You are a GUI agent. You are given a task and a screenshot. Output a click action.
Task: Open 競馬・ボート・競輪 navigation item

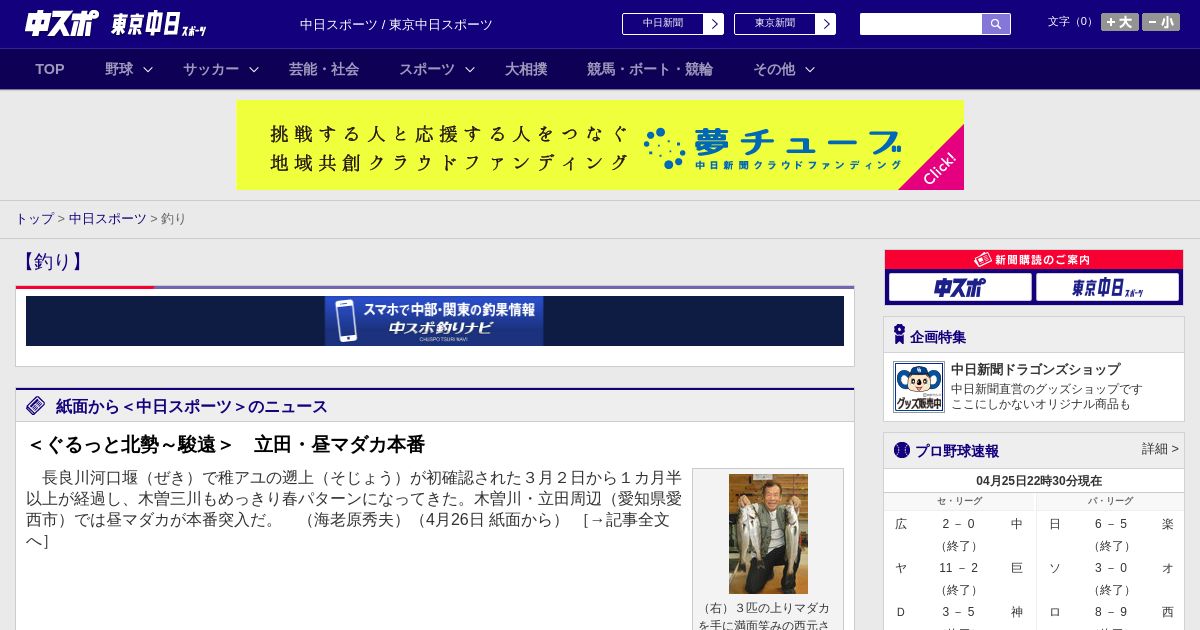pyautogui.click(x=650, y=69)
